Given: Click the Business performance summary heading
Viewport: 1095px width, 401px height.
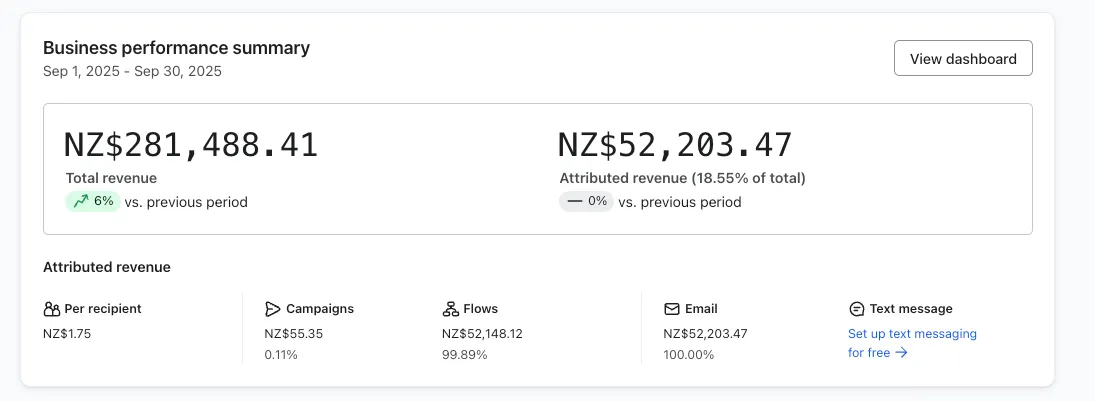Looking at the screenshot, I should (177, 48).
